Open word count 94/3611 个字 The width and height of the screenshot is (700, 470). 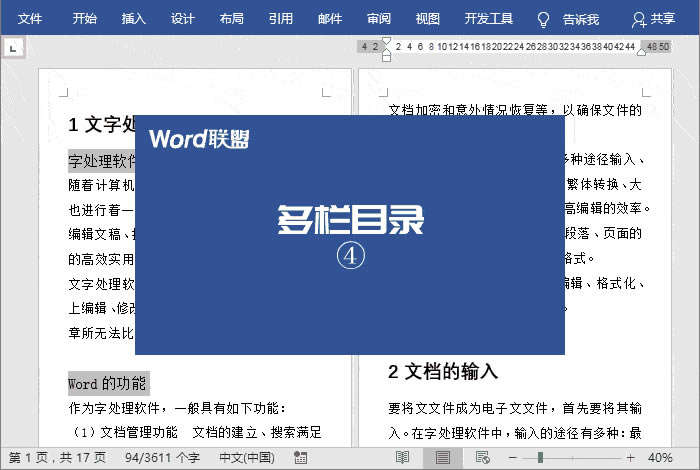pyautogui.click(x=162, y=458)
